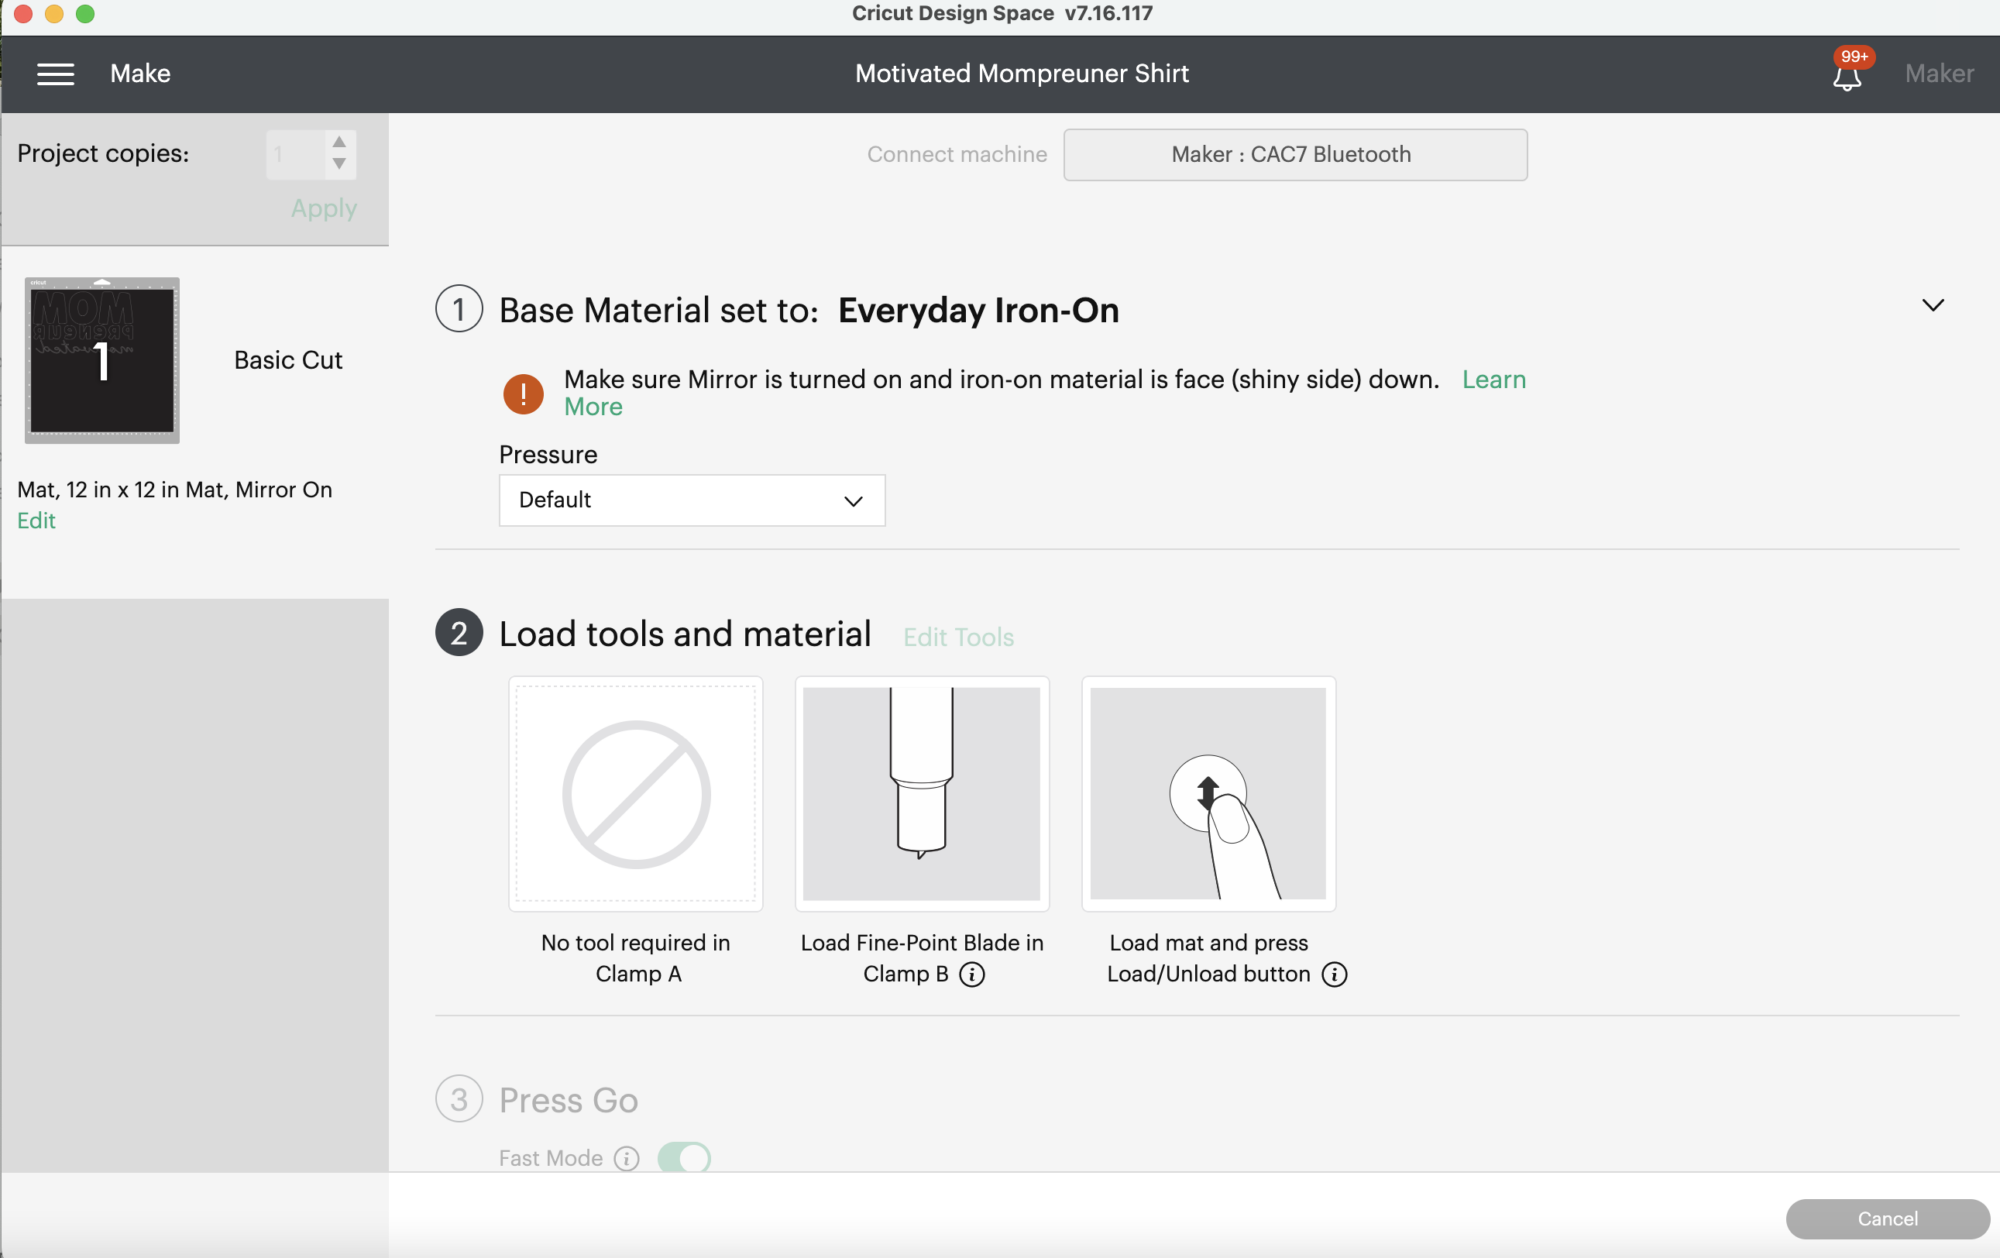Toggle Mirror On setting via Edit link
This screenshot has height=1258, width=2000.
[35, 520]
